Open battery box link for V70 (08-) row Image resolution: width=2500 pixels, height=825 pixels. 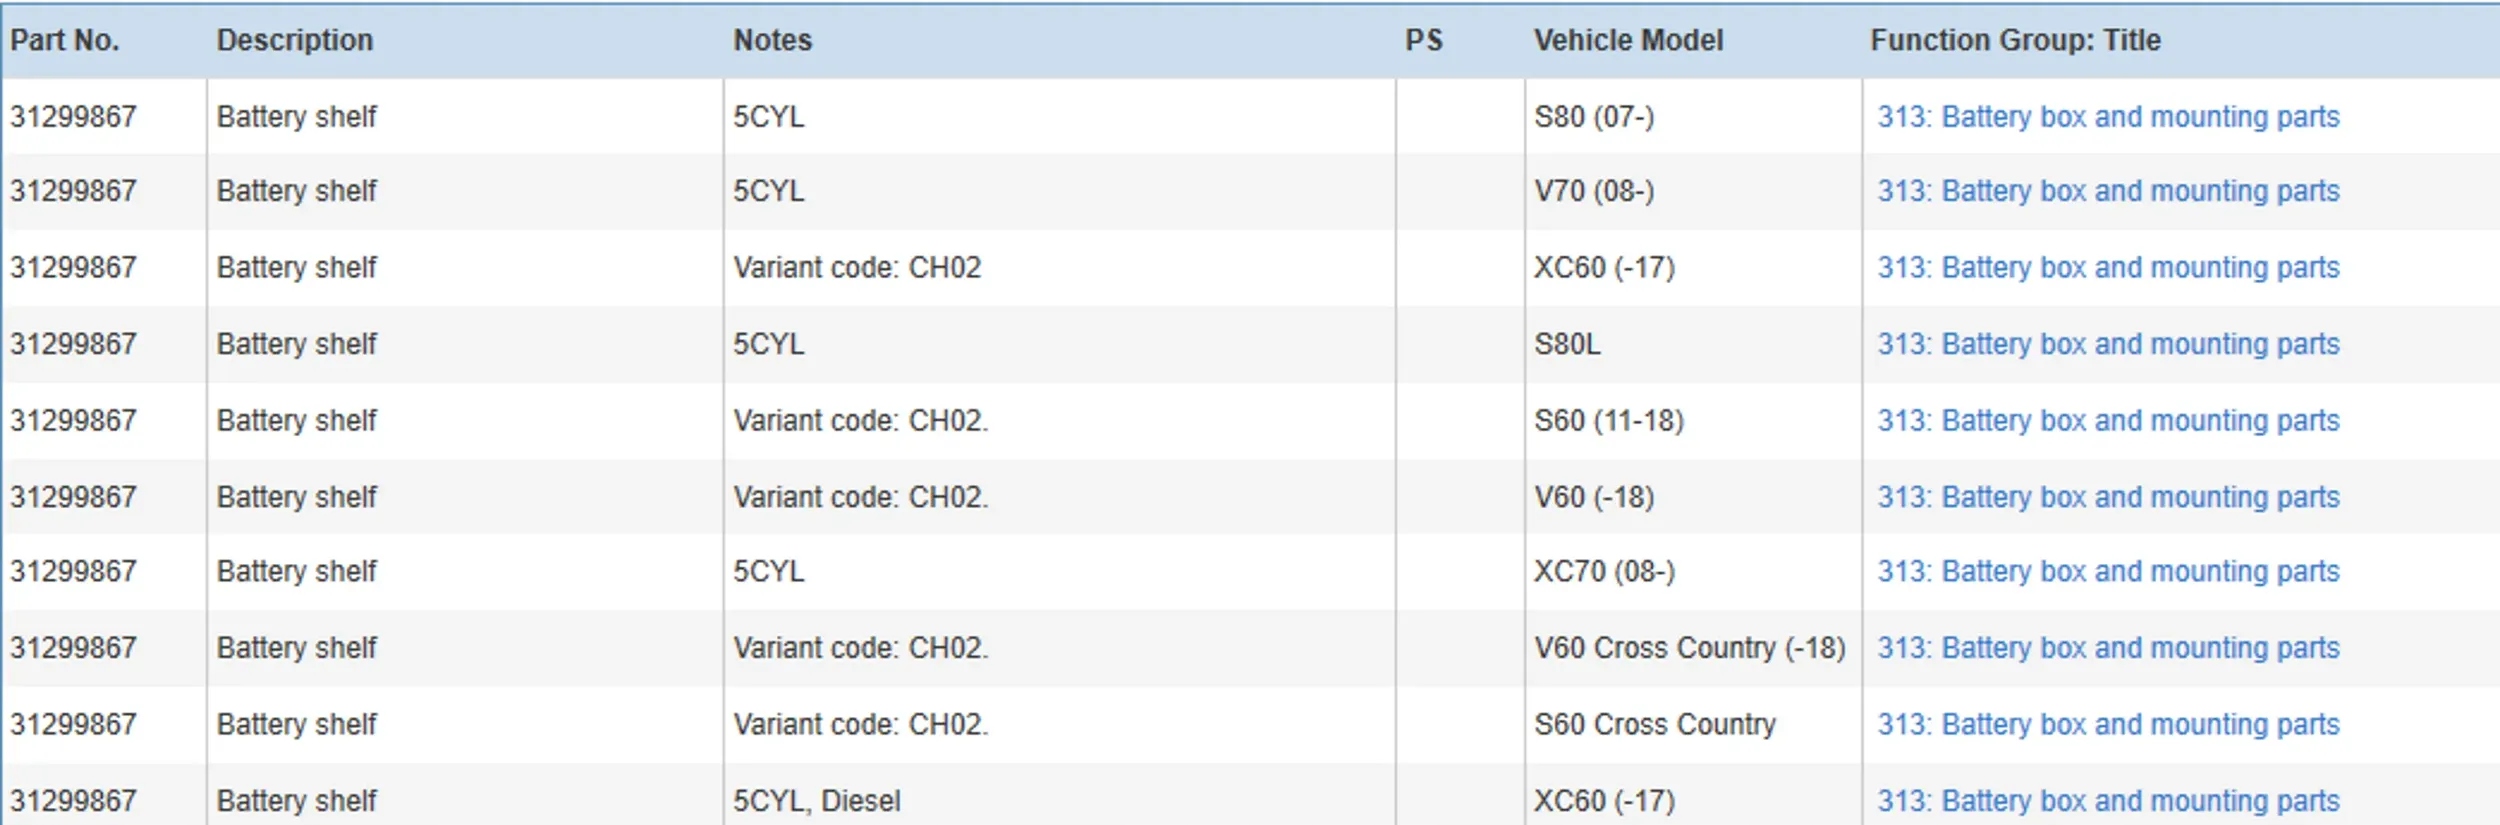[2107, 191]
